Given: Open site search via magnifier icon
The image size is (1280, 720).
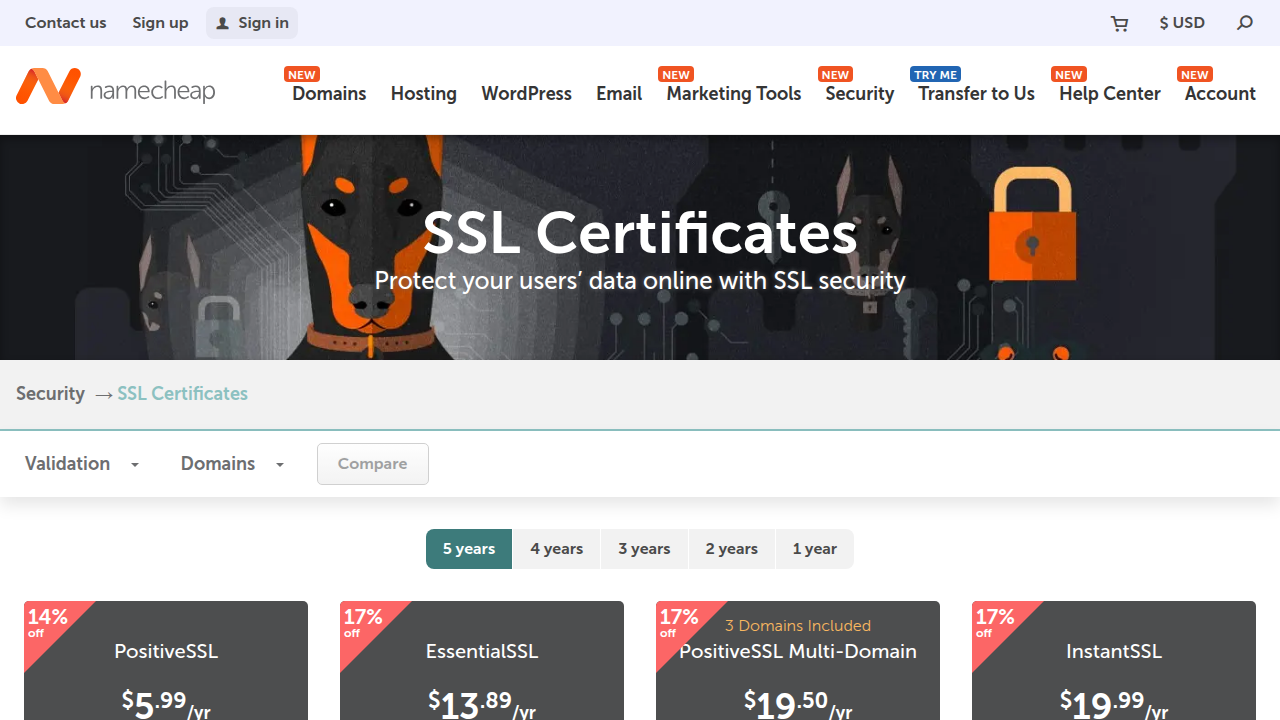Looking at the screenshot, I should [1245, 23].
